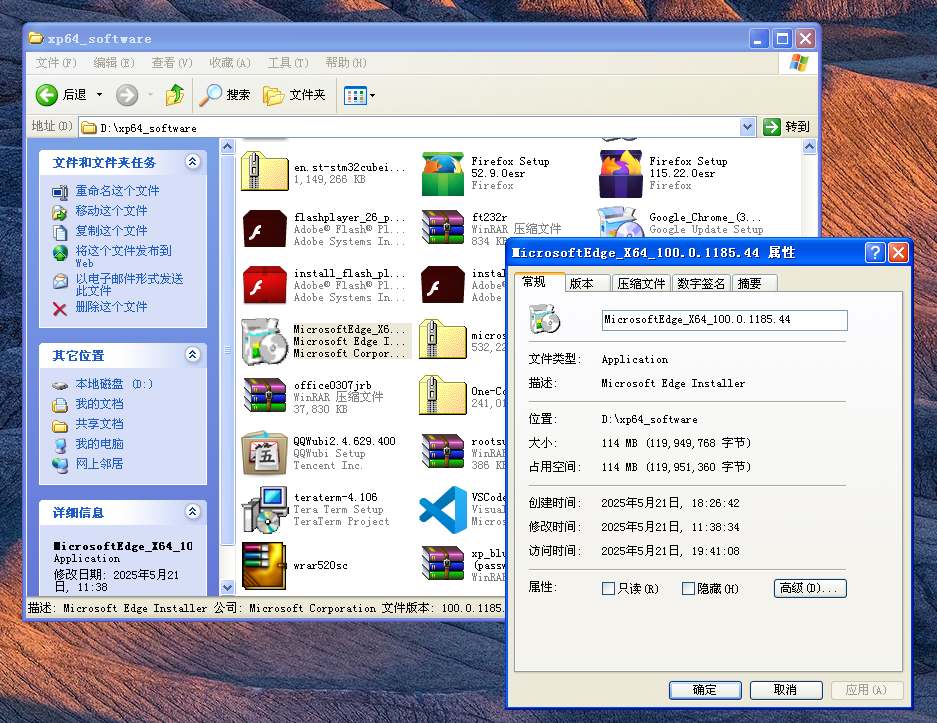Screen dimensions: 937x723
Task: Click the file name field in properties dialog
Action: (724, 320)
